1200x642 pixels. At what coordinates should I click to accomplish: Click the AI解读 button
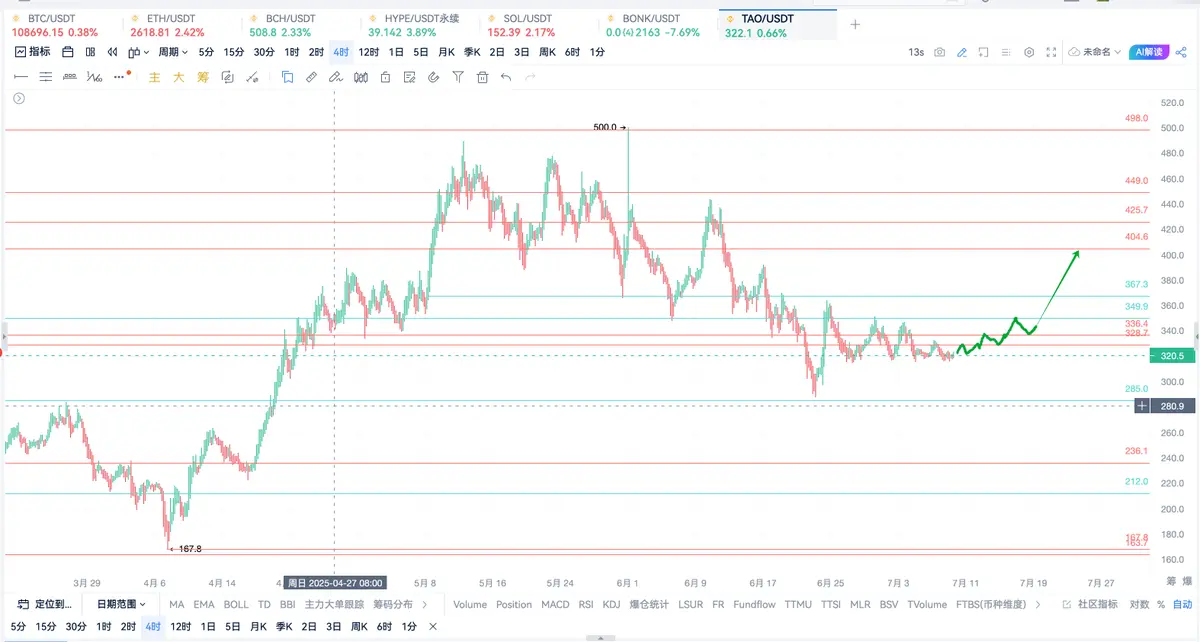point(1148,52)
